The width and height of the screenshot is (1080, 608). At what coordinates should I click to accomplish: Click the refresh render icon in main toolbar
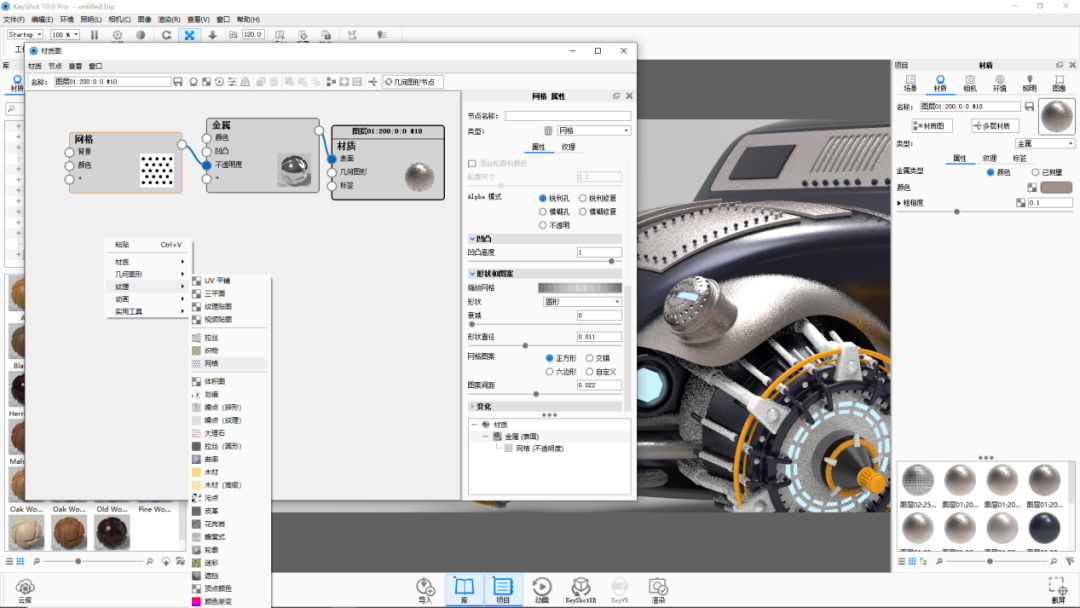tap(166, 34)
